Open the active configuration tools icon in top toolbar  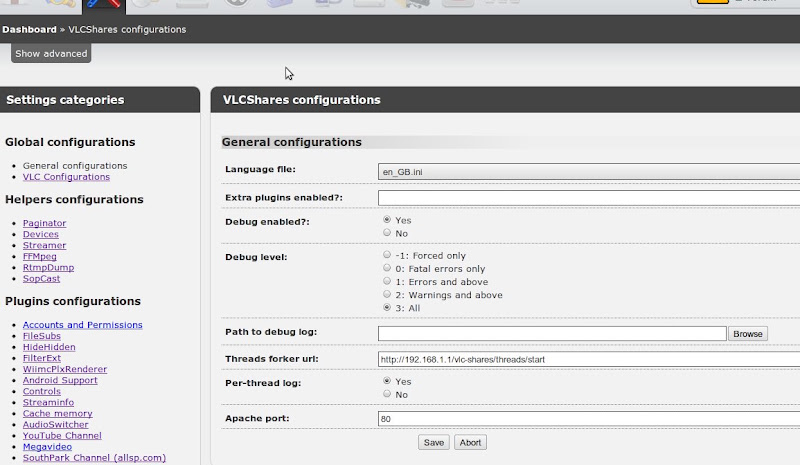(104, 6)
